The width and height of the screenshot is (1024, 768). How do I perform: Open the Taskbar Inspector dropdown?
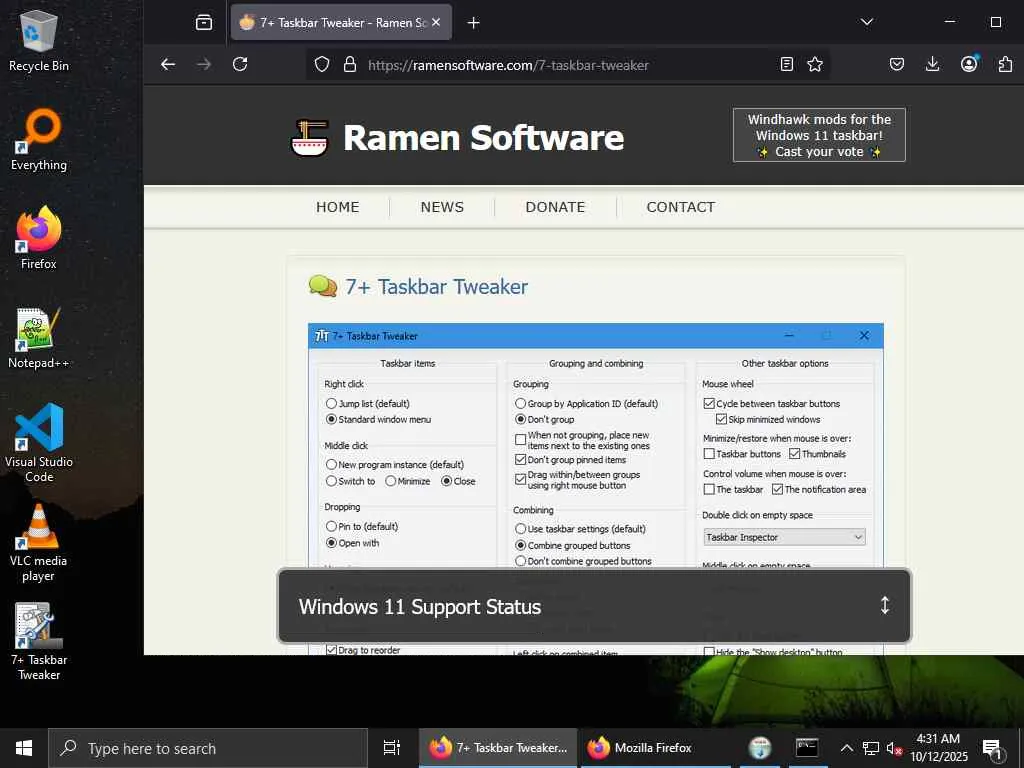[x=784, y=537]
